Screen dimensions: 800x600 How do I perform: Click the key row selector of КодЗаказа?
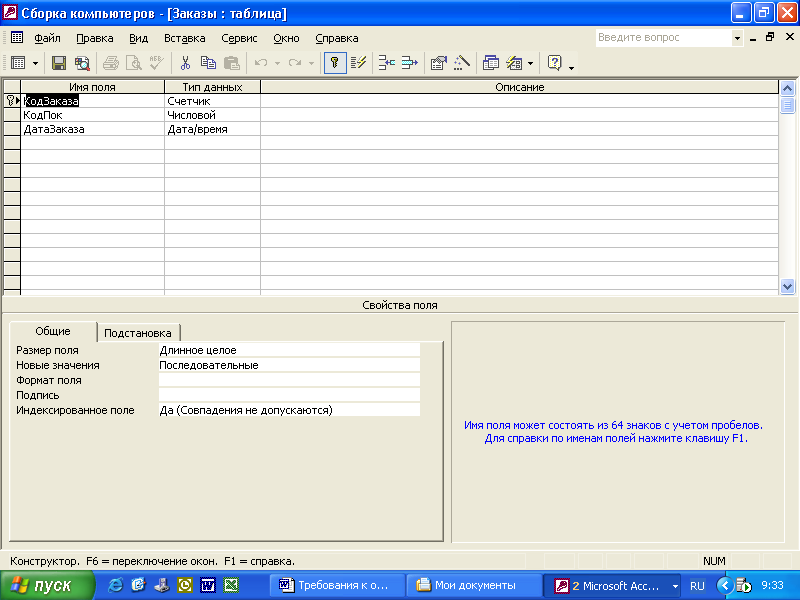tap(12, 101)
